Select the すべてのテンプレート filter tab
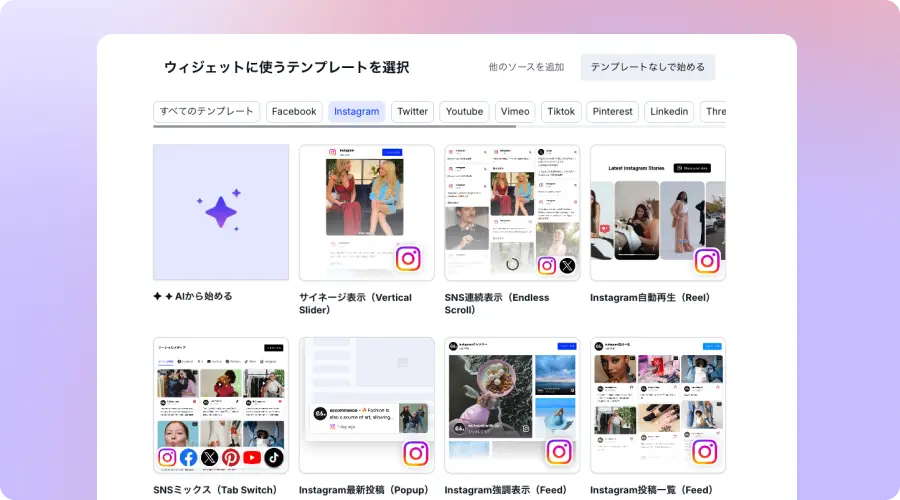 coord(206,111)
